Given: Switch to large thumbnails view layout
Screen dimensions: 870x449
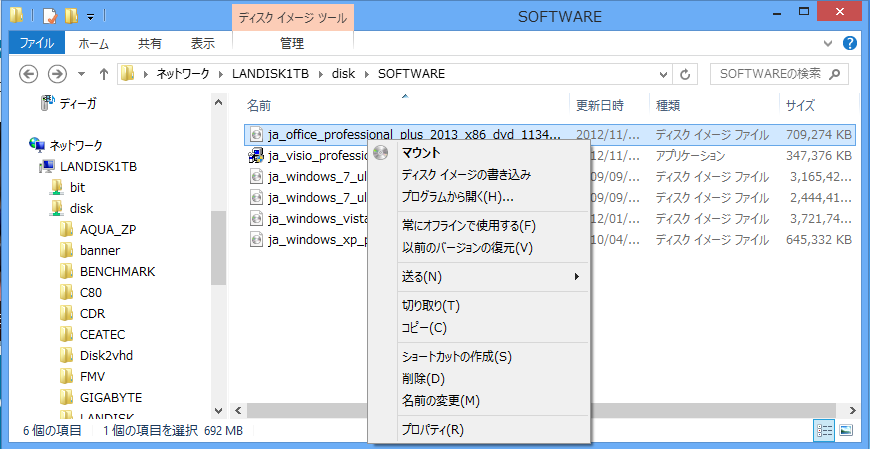Looking at the screenshot, I should (x=846, y=430).
